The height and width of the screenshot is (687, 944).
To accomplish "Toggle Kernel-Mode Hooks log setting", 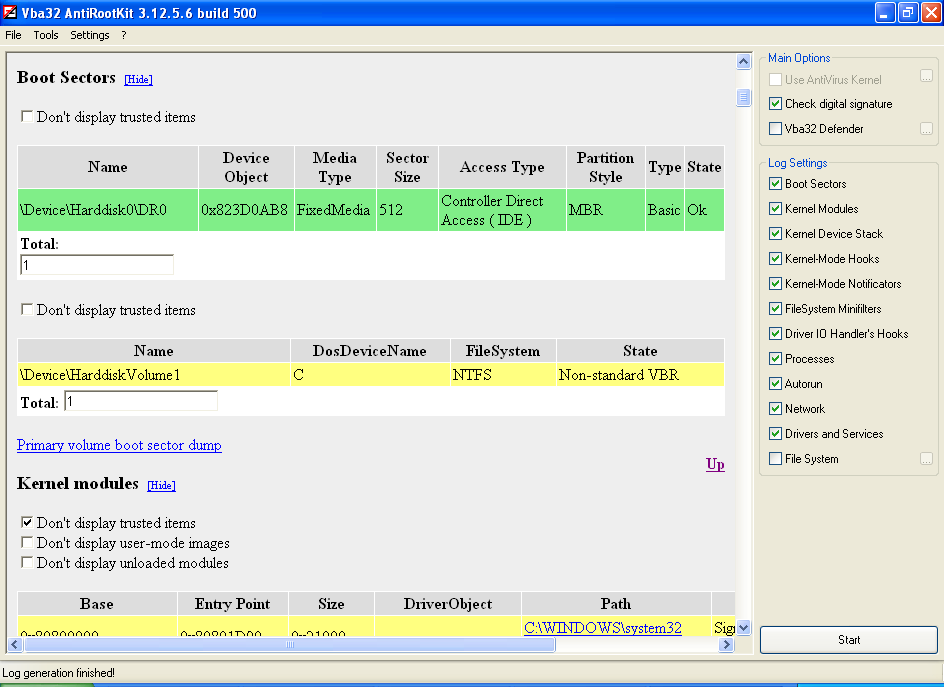I will (x=775, y=259).
